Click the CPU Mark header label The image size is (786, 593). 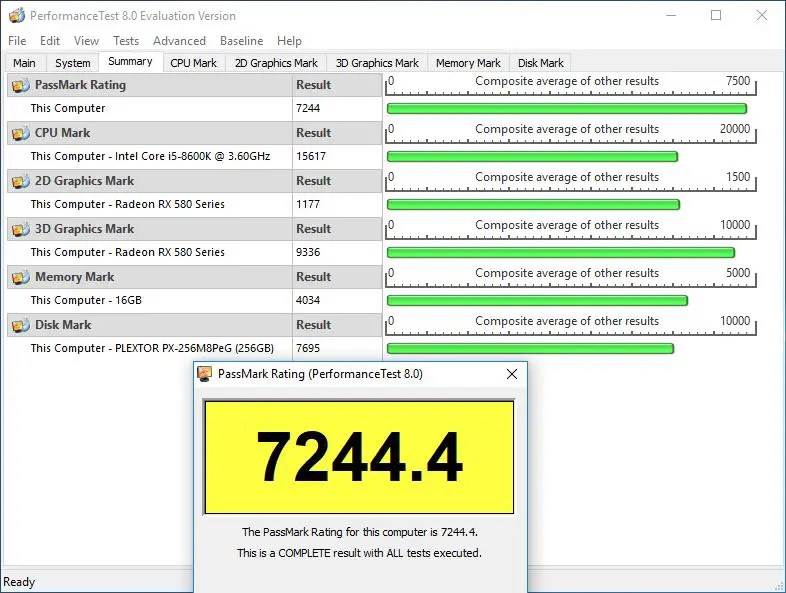pyautogui.click(x=63, y=133)
